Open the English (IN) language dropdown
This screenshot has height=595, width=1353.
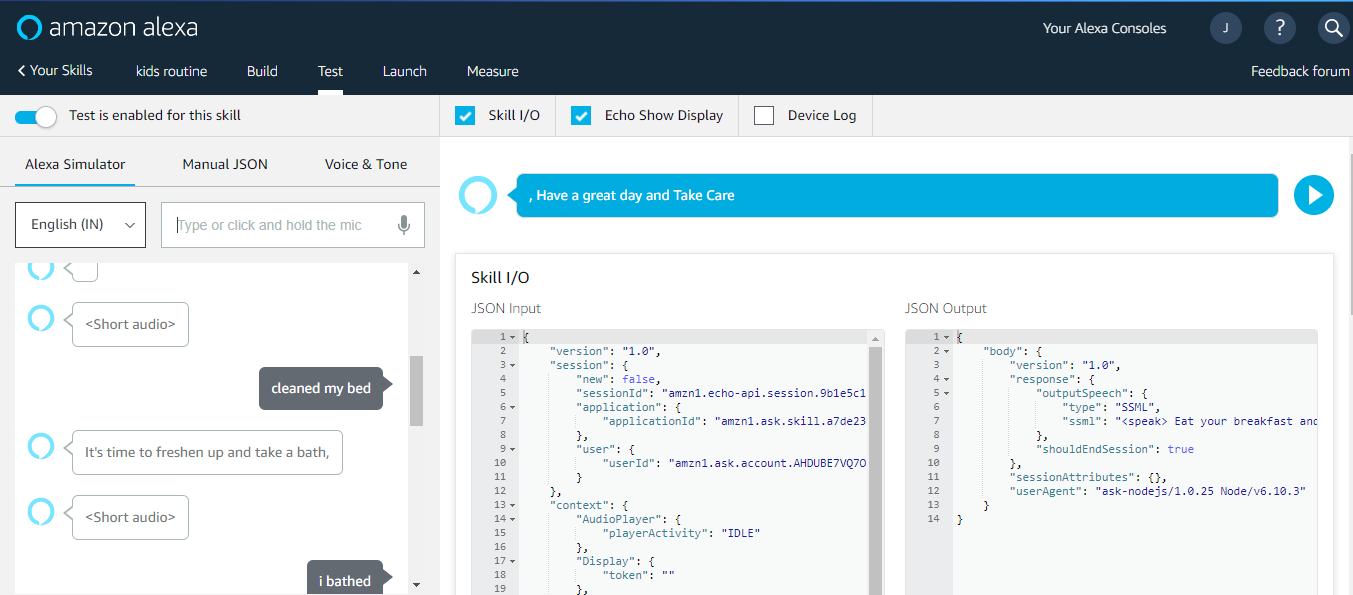click(81, 225)
